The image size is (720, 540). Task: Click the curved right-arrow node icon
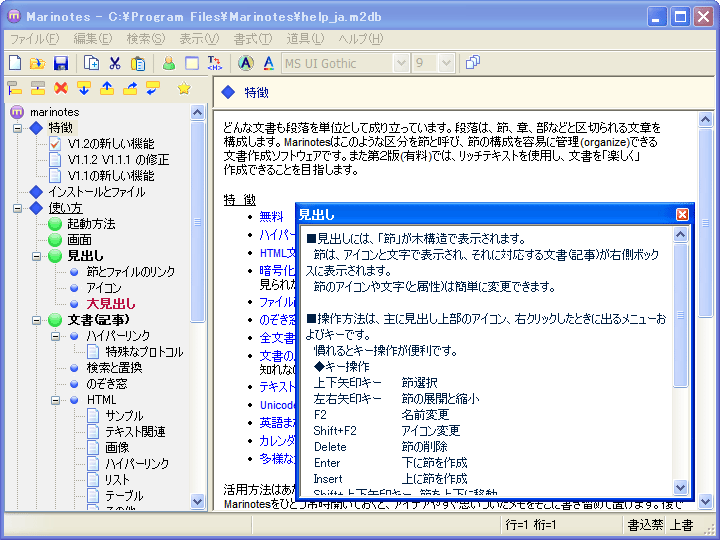click(130, 88)
